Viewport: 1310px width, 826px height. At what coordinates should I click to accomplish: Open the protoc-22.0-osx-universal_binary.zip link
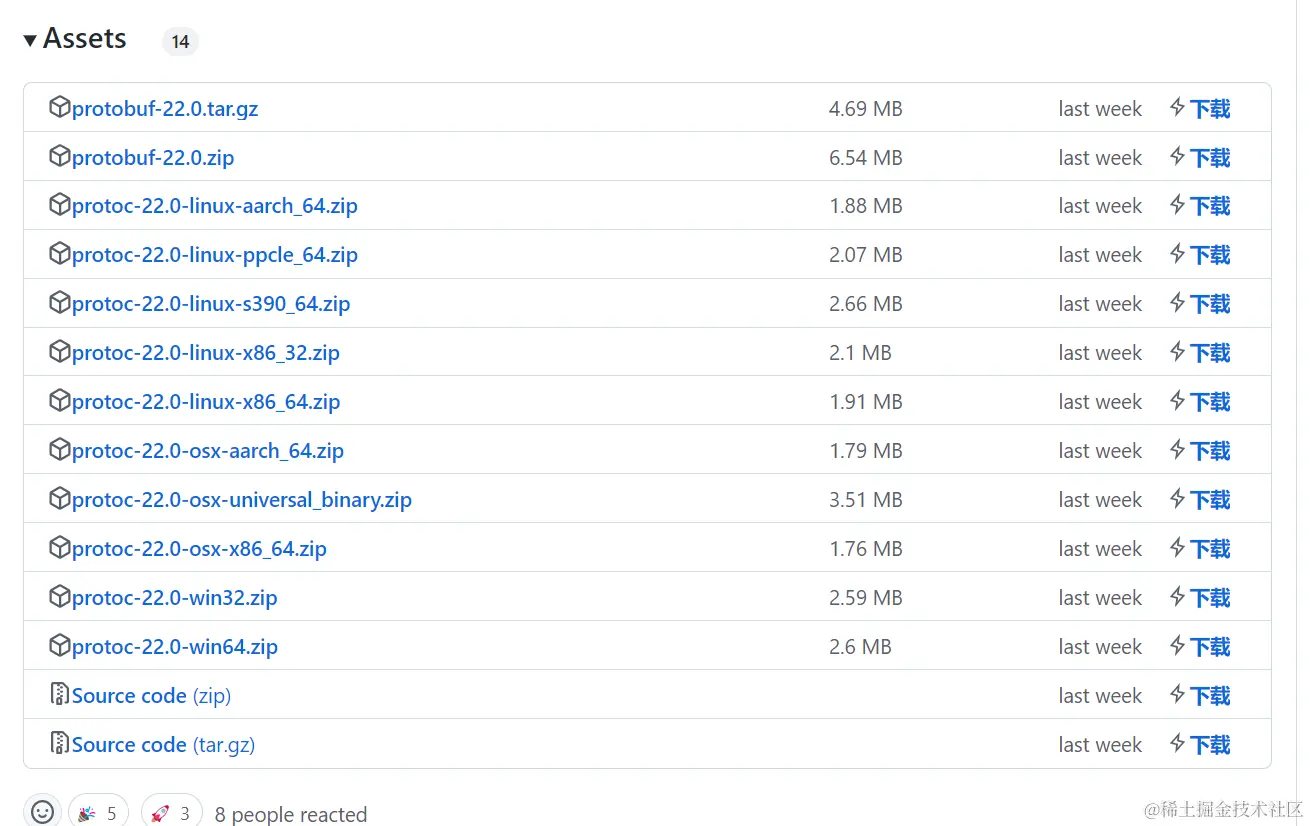[242, 500]
